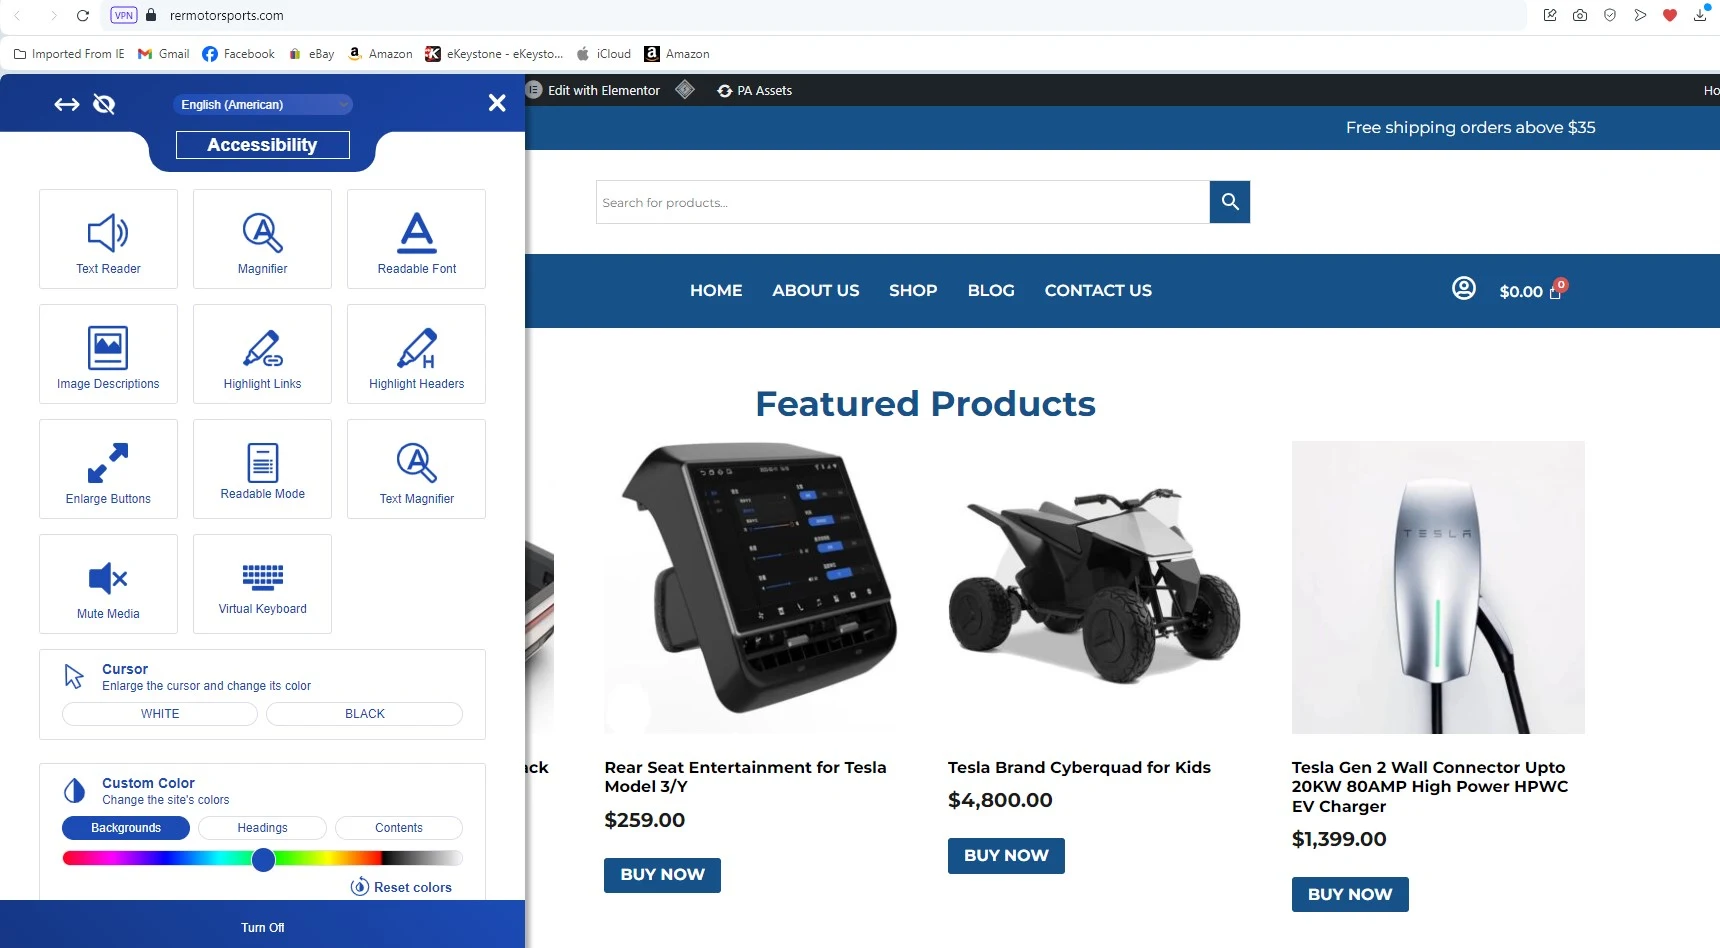Open Rear Seat Entertainment product image

751,588
